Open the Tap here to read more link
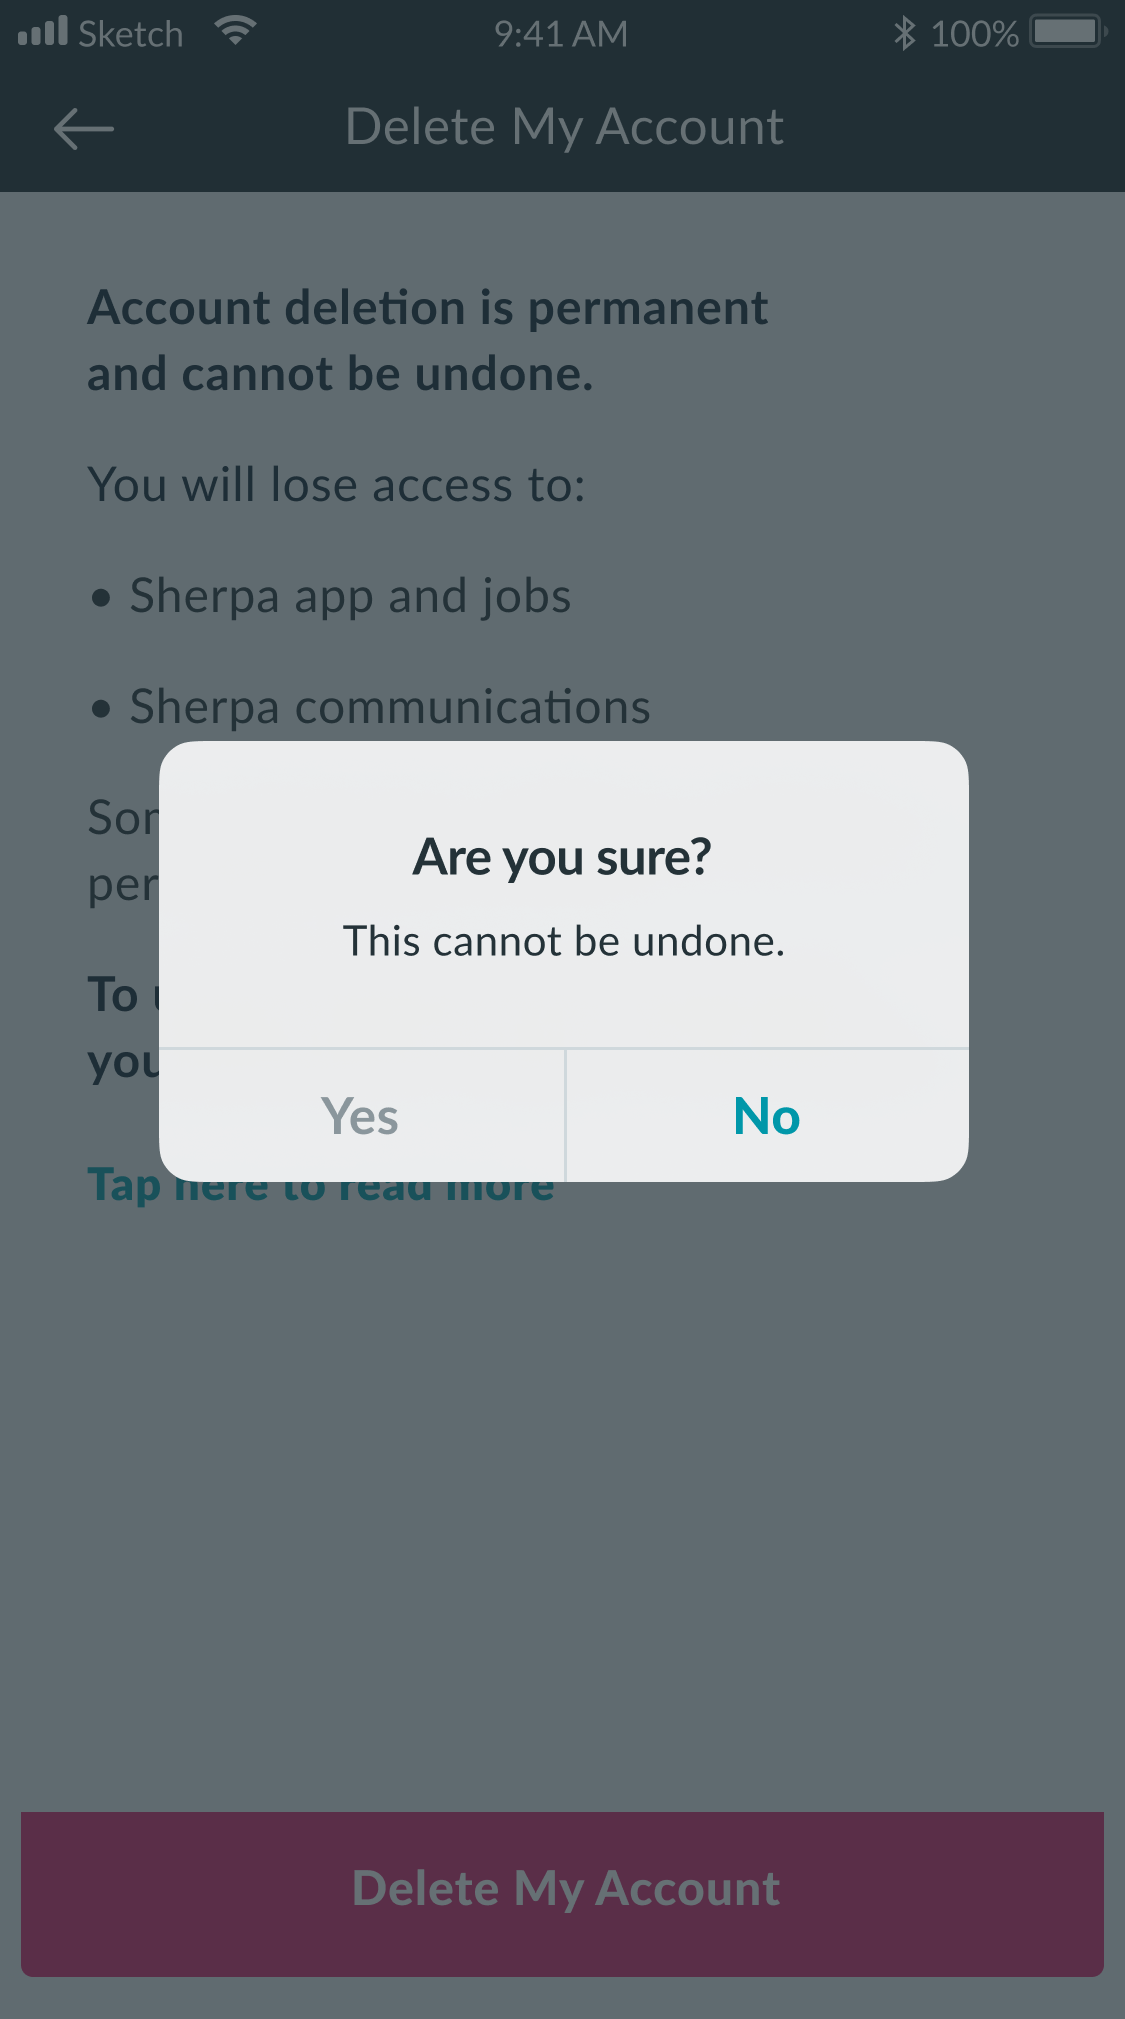The image size is (1125, 2019). (x=321, y=1185)
